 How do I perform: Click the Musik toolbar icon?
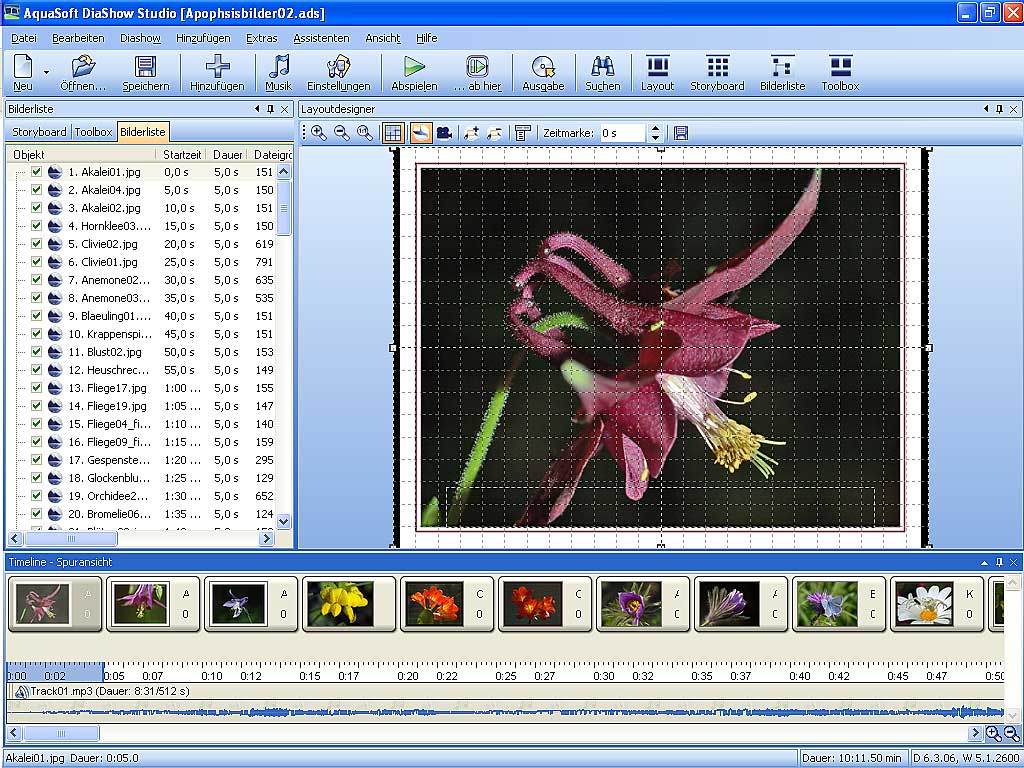pyautogui.click(x=278, y=73)
